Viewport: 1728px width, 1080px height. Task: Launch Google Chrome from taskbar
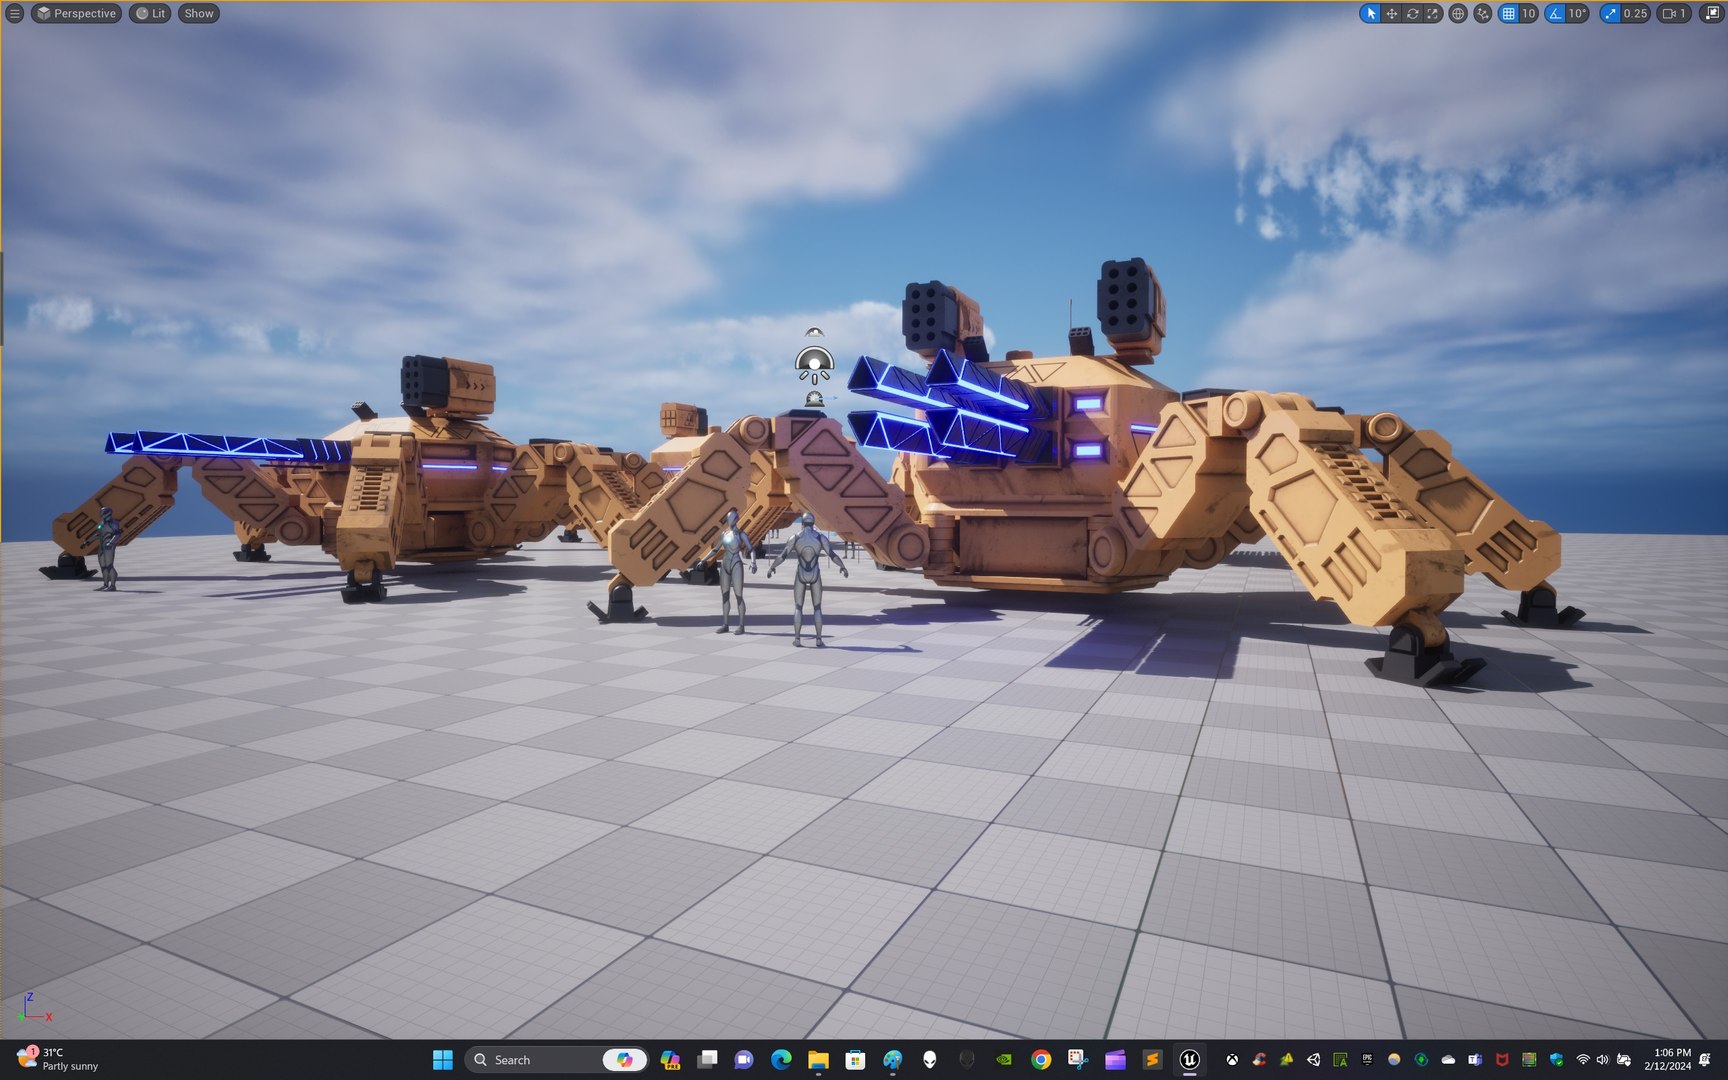click(1041, 1059)
